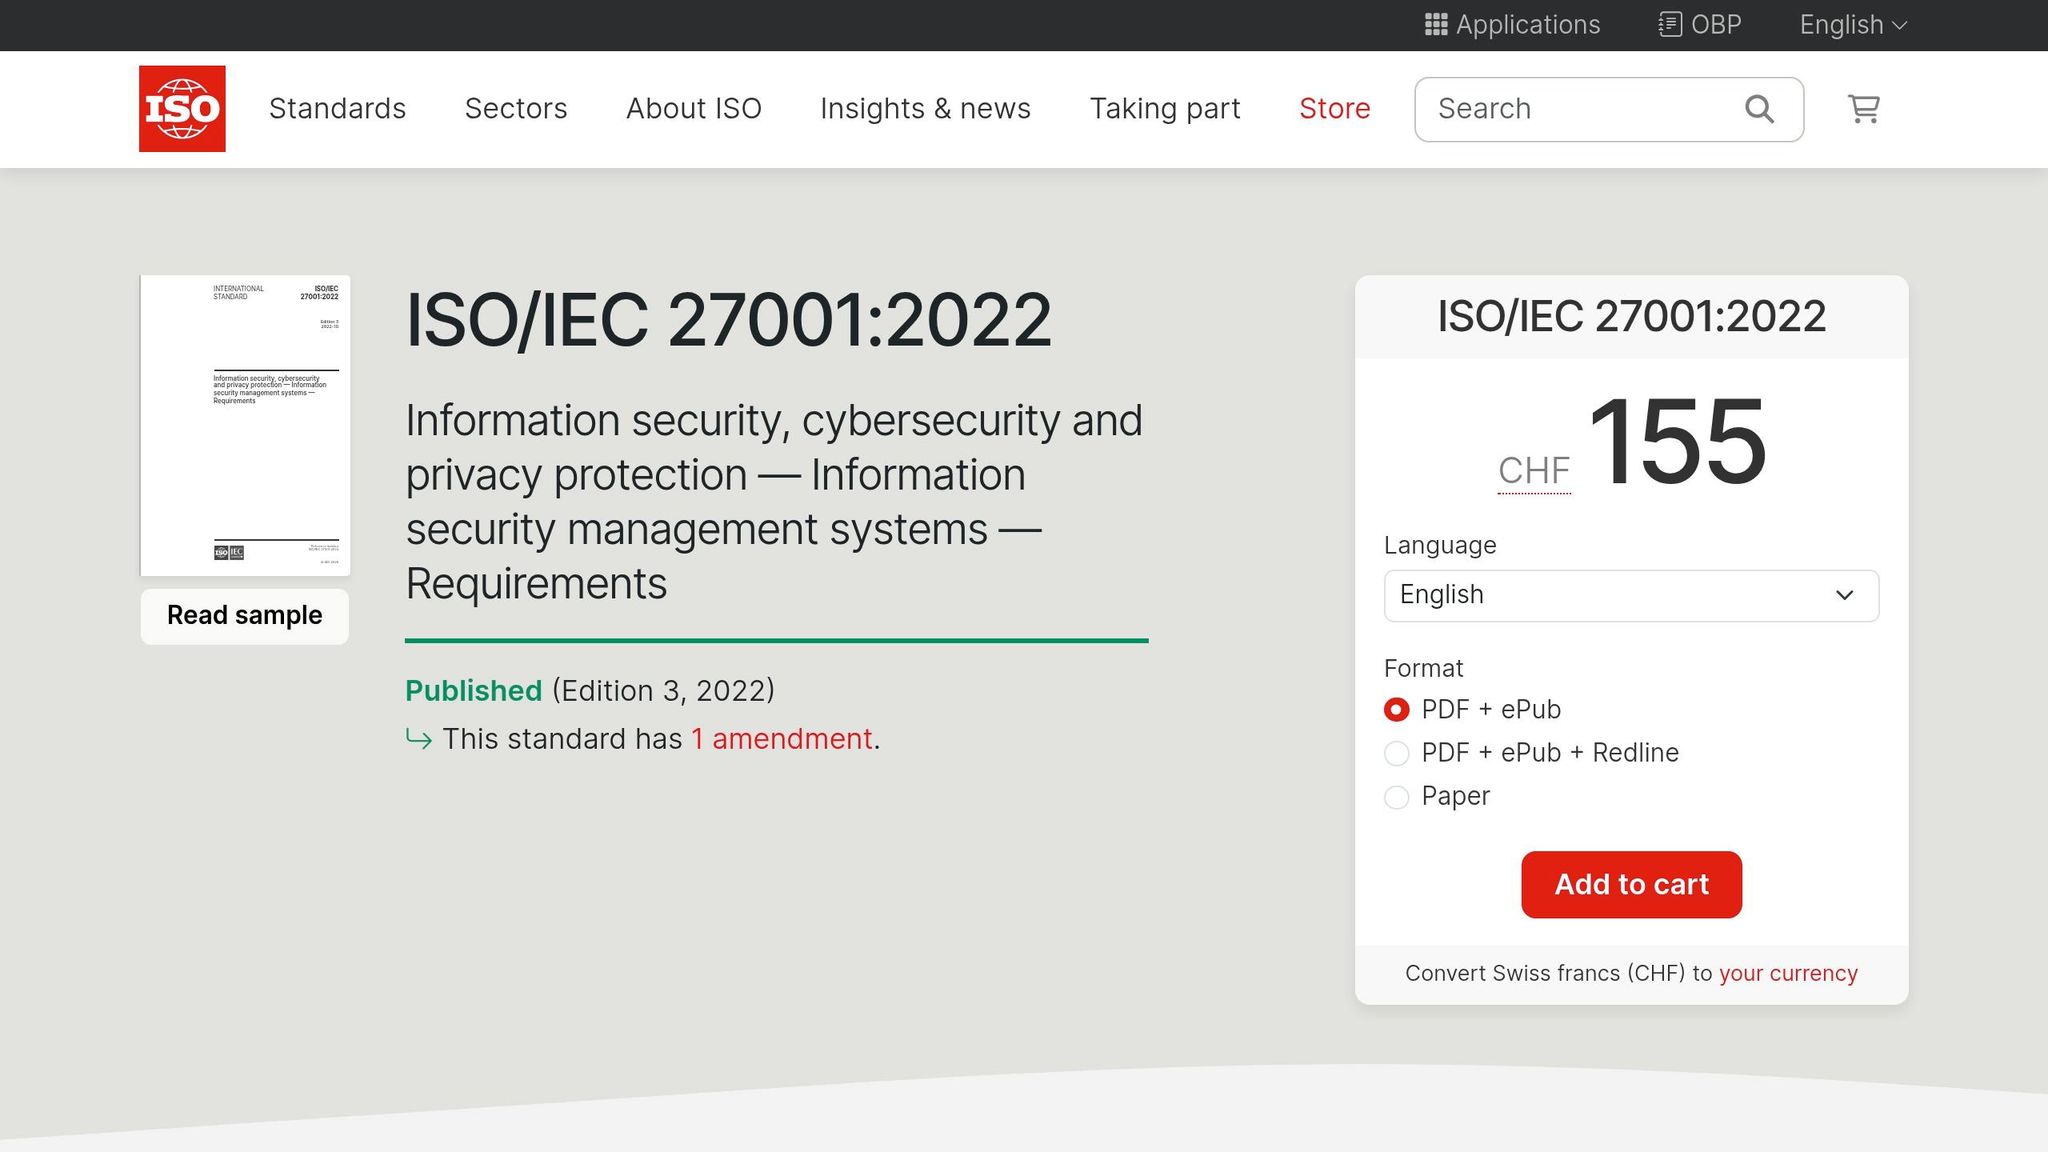2048x1152 pixels.
Task: Click the ISO logo to go home
Action: [x=182, y=108]
